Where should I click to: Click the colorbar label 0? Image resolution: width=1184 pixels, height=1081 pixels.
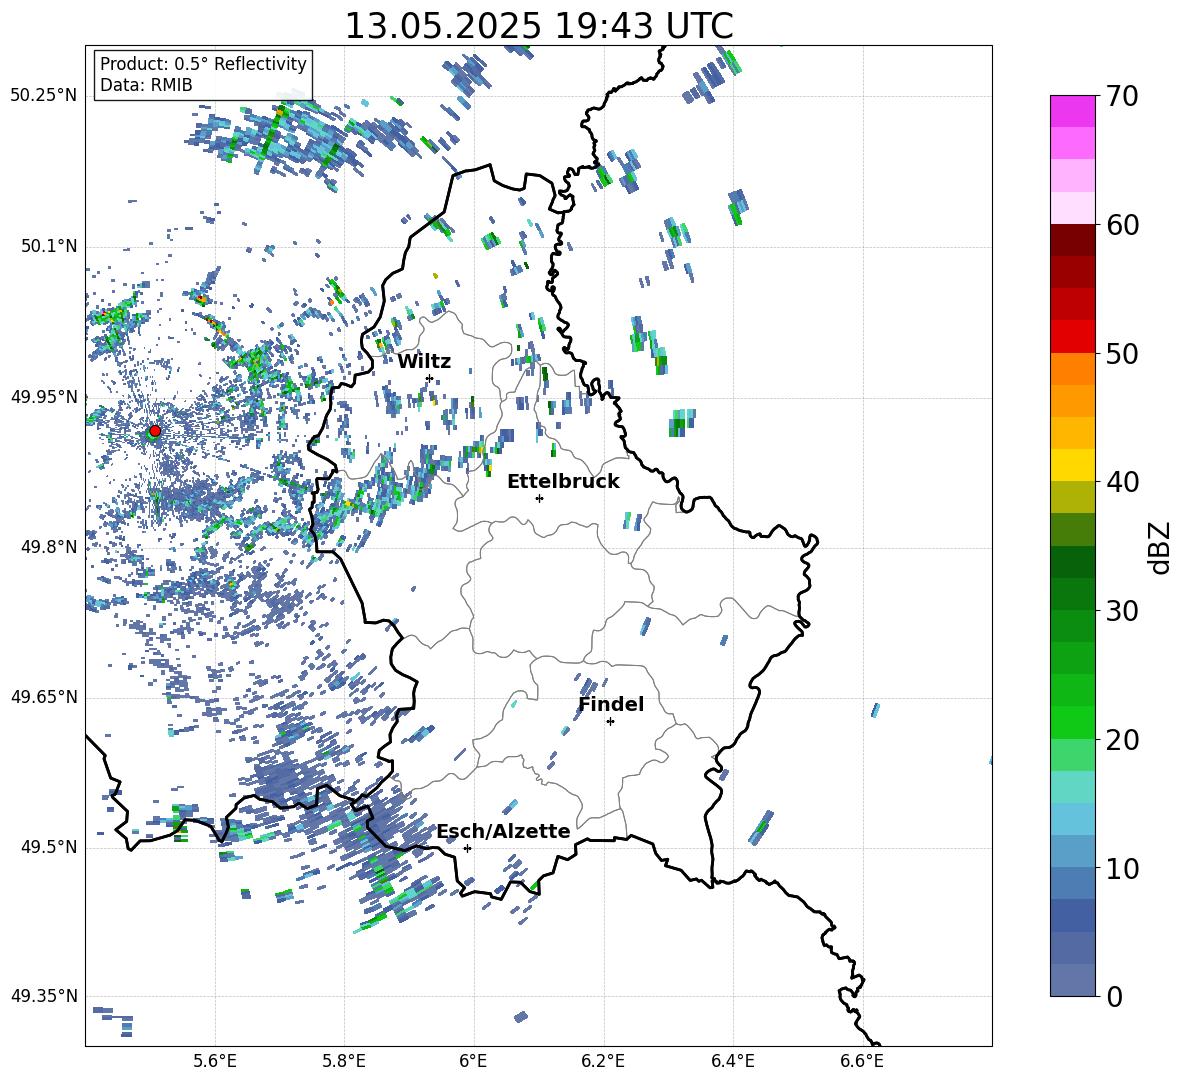1114,997
